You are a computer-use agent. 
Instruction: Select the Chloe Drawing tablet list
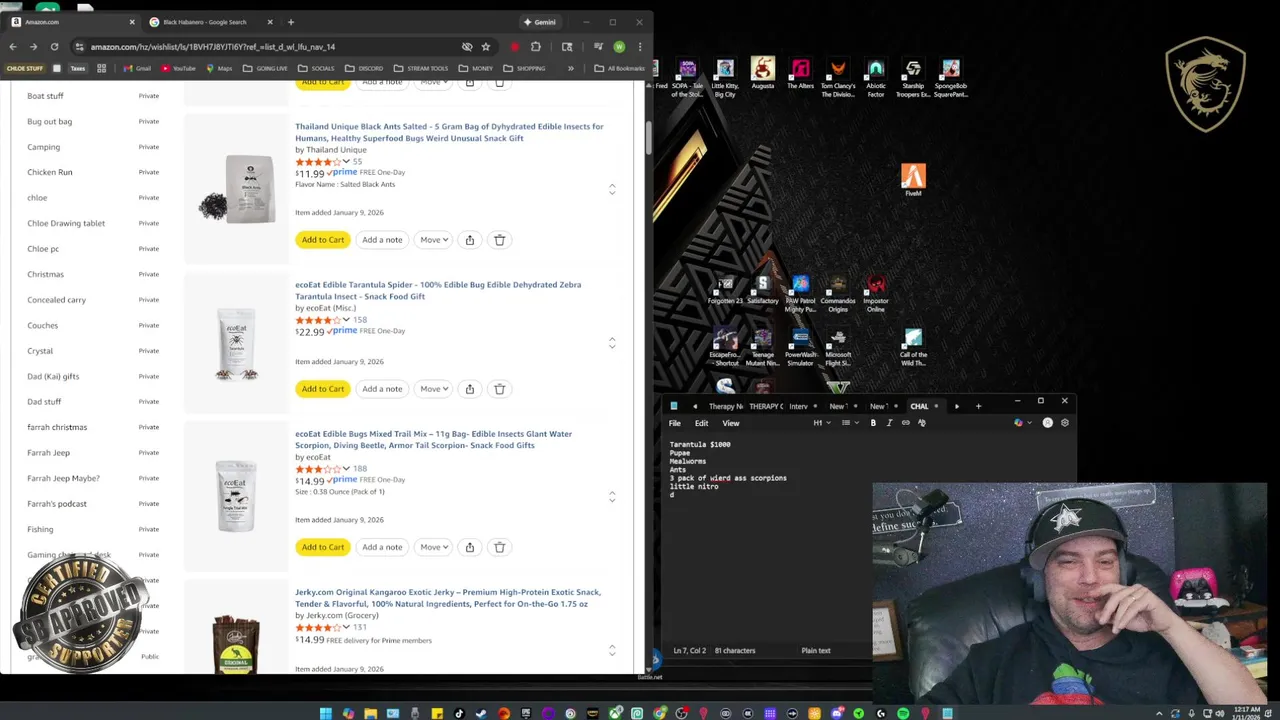point(66,223)
